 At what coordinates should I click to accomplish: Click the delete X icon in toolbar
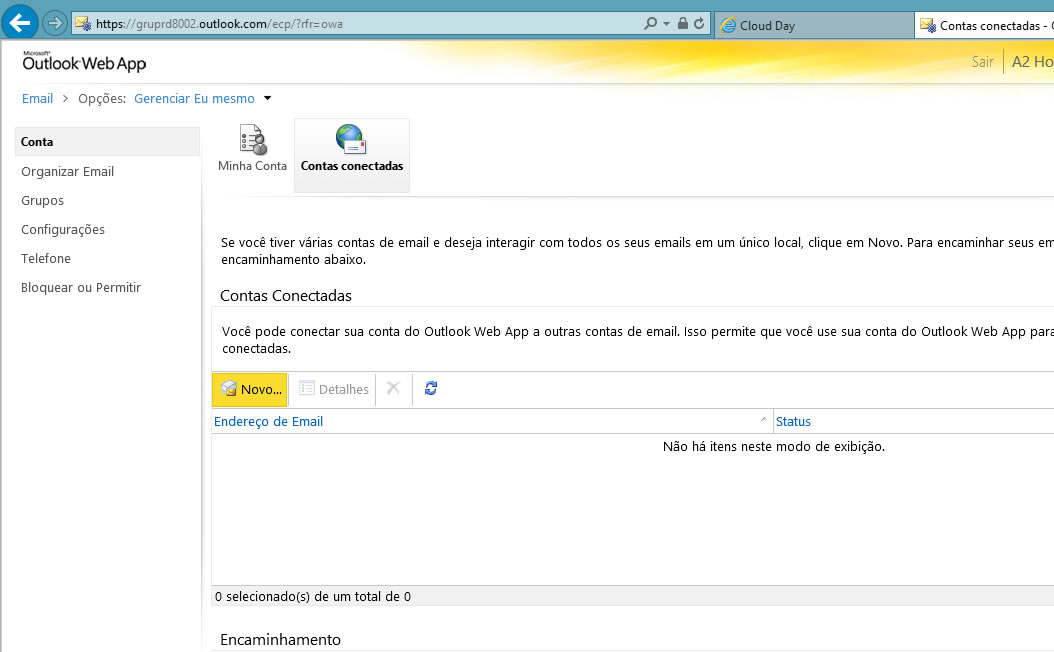pos(393,388)
